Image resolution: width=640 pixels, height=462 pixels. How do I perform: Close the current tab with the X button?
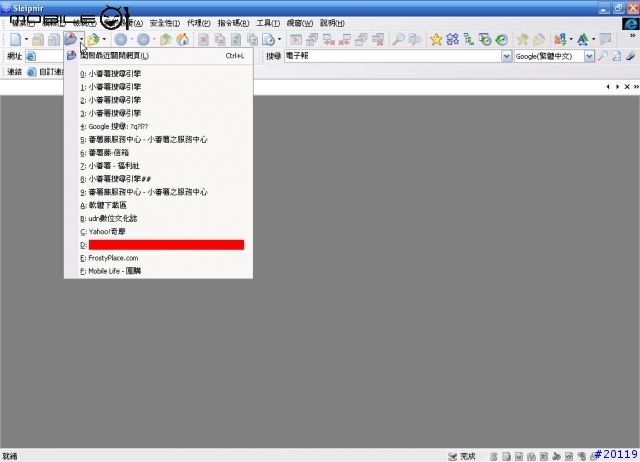[627, 87]
